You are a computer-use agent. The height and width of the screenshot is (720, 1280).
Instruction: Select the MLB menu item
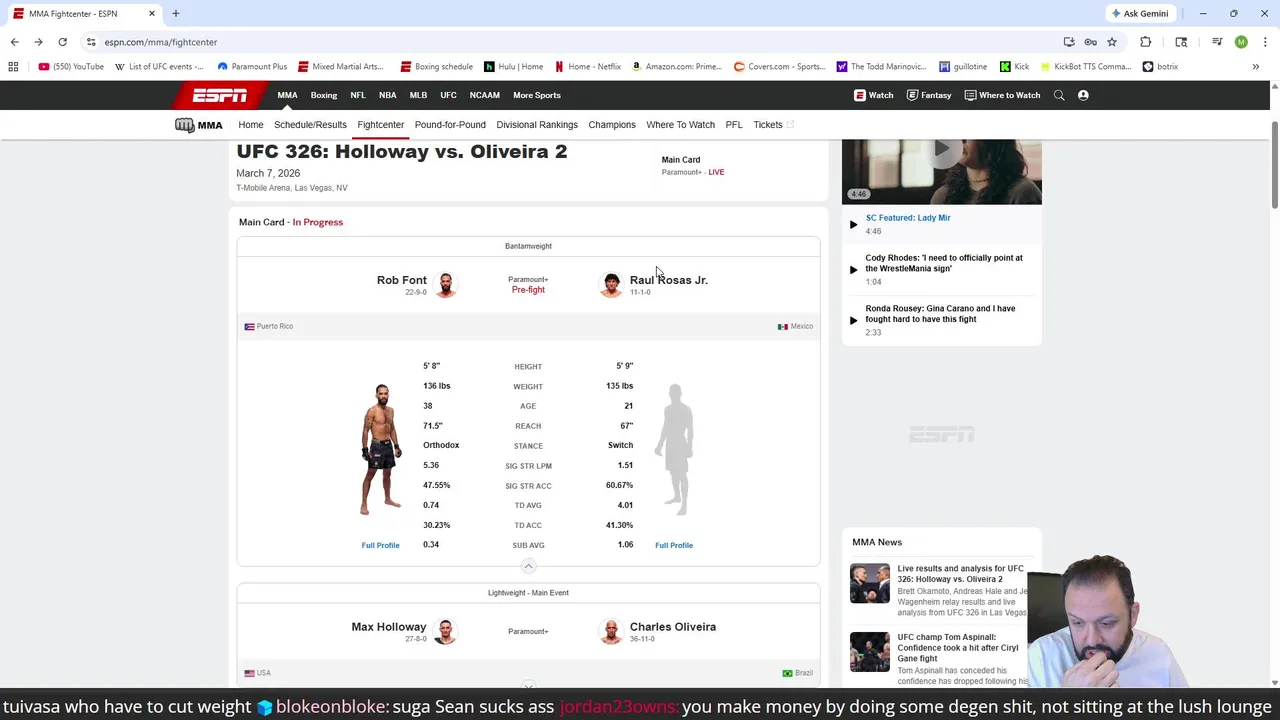[418, 95]
